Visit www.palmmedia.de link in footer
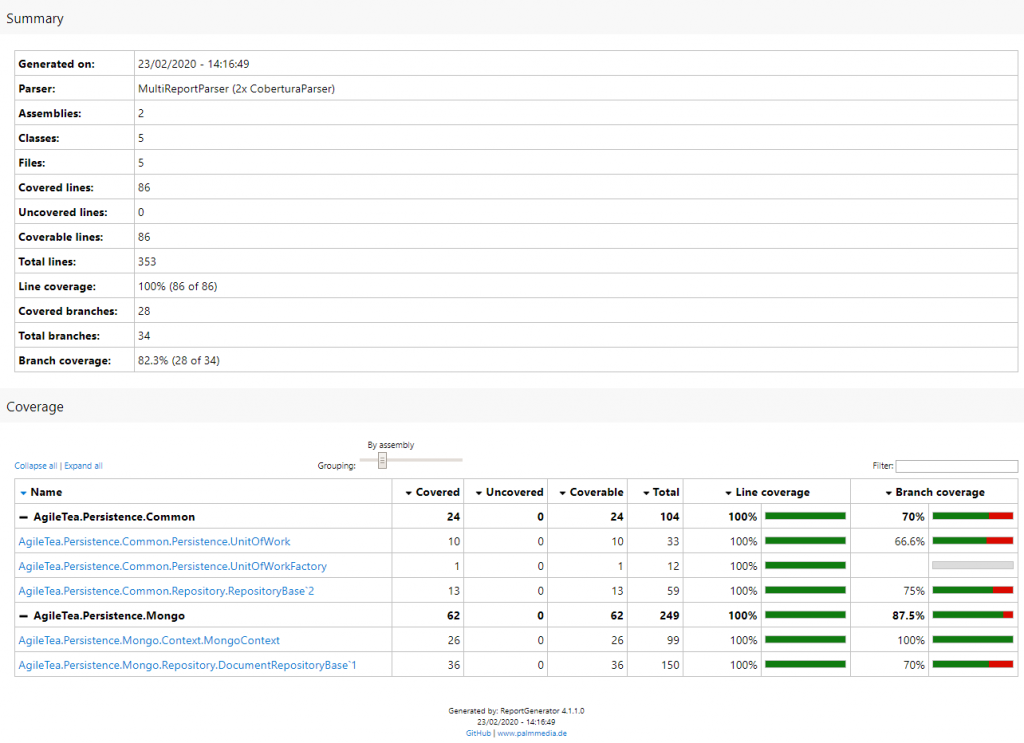The image size is (1024, 743). tap(532, 733)
